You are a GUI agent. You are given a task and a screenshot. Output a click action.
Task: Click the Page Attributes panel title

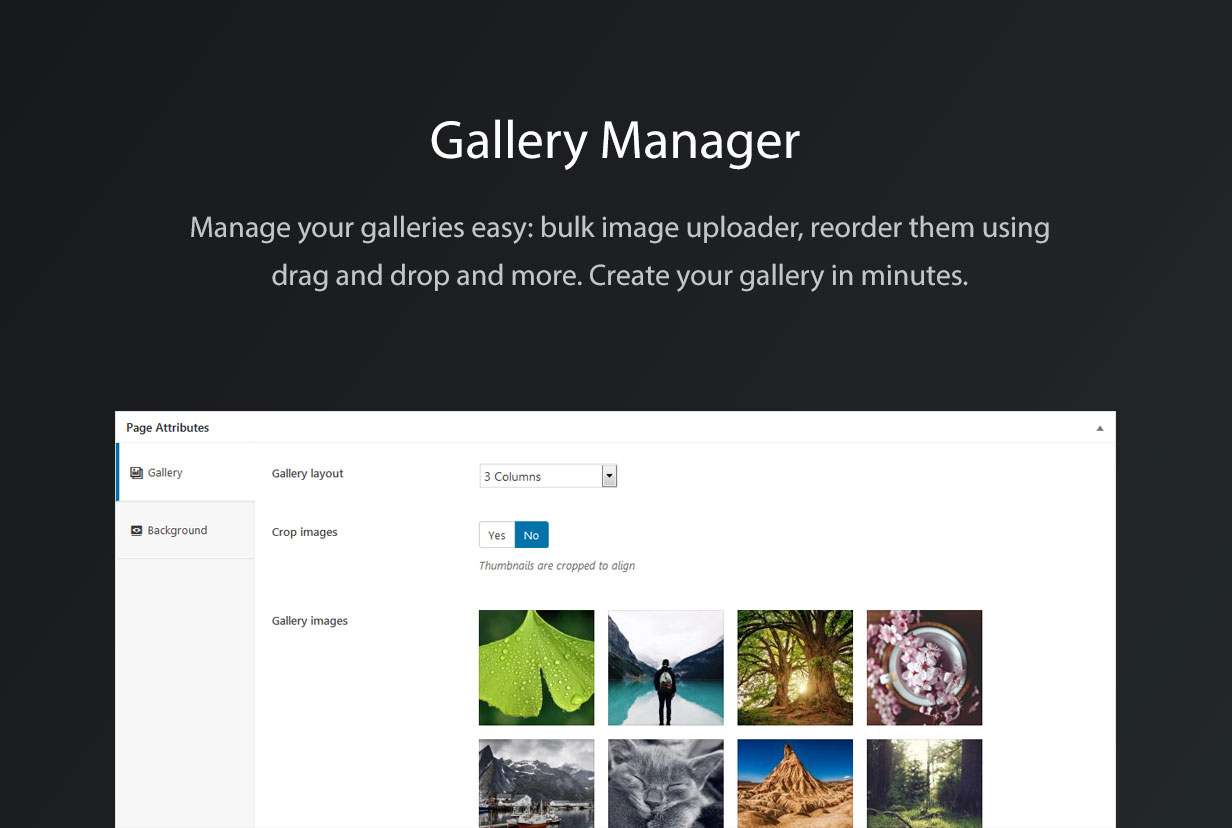(168, 428)
